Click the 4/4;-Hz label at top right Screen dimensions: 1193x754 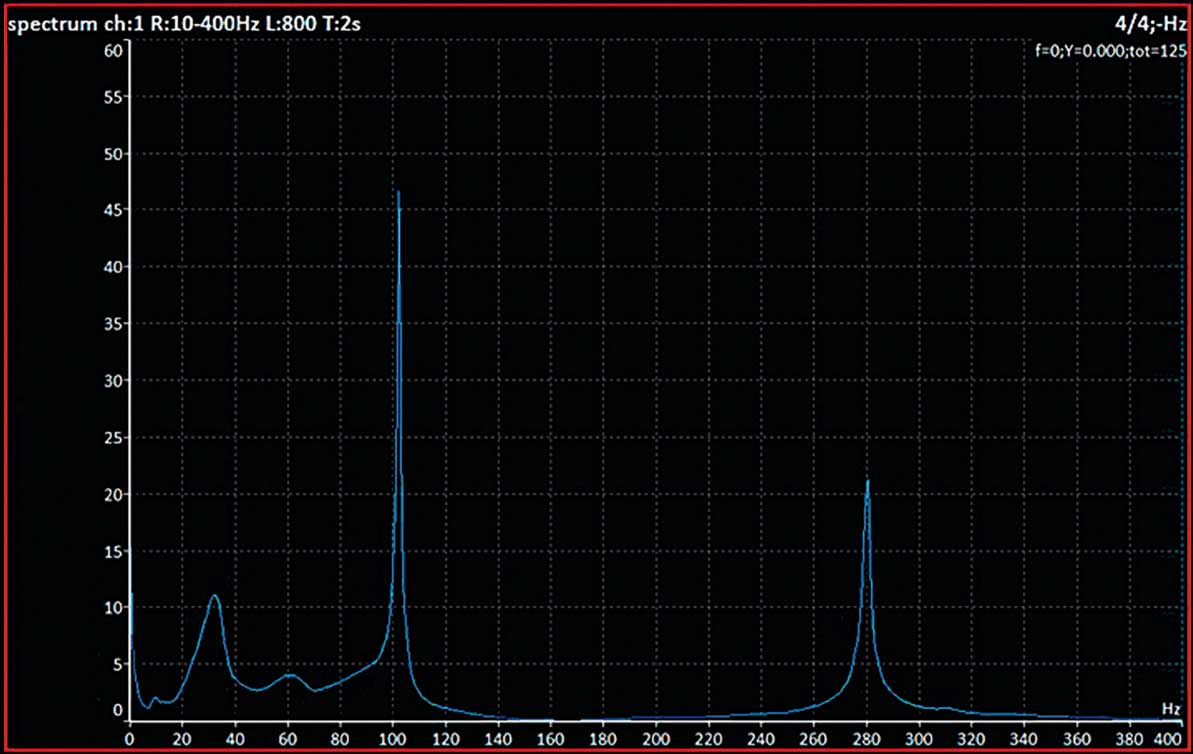(x=1150, y=24)
